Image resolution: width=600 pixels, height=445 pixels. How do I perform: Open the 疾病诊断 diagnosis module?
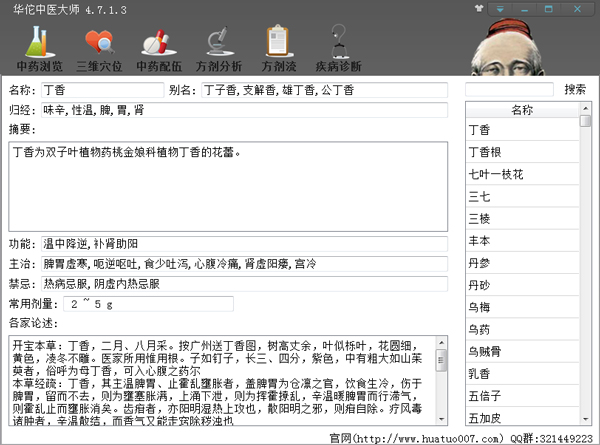[x=338, y=49]
